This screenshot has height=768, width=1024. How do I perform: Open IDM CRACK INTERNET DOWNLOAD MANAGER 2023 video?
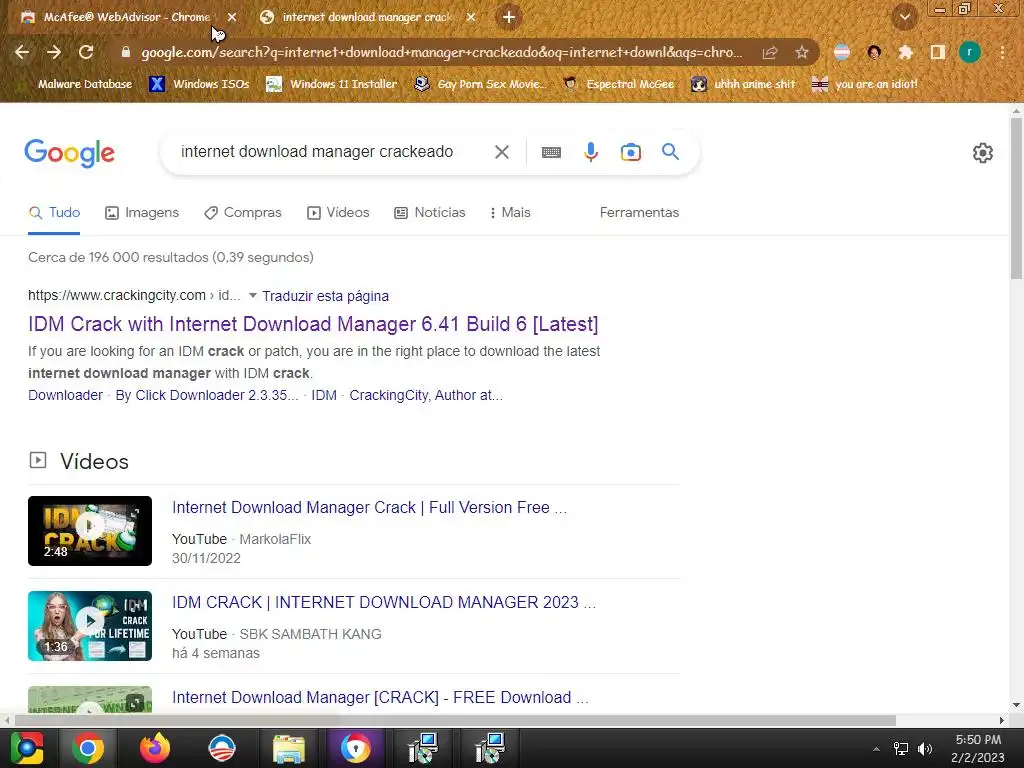[384, 602]
